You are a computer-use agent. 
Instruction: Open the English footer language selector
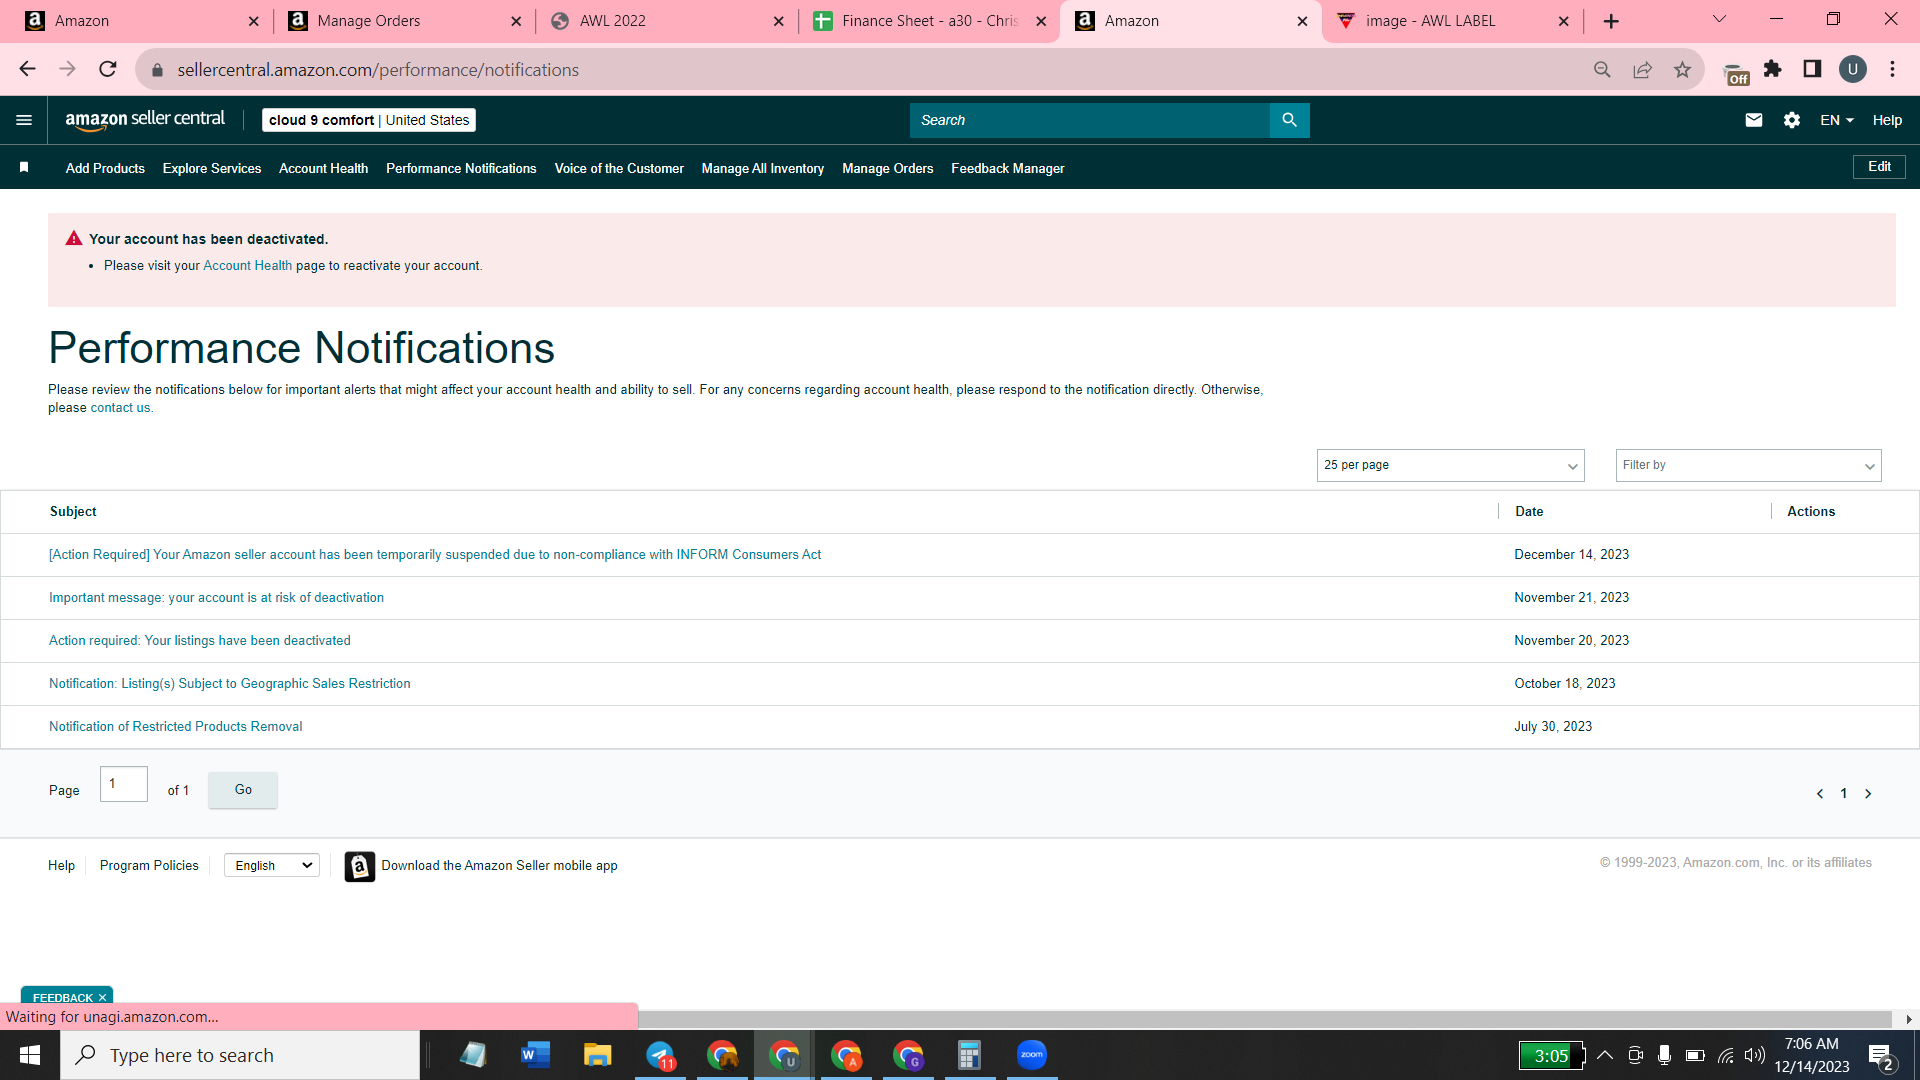click(x=272, y=866)
